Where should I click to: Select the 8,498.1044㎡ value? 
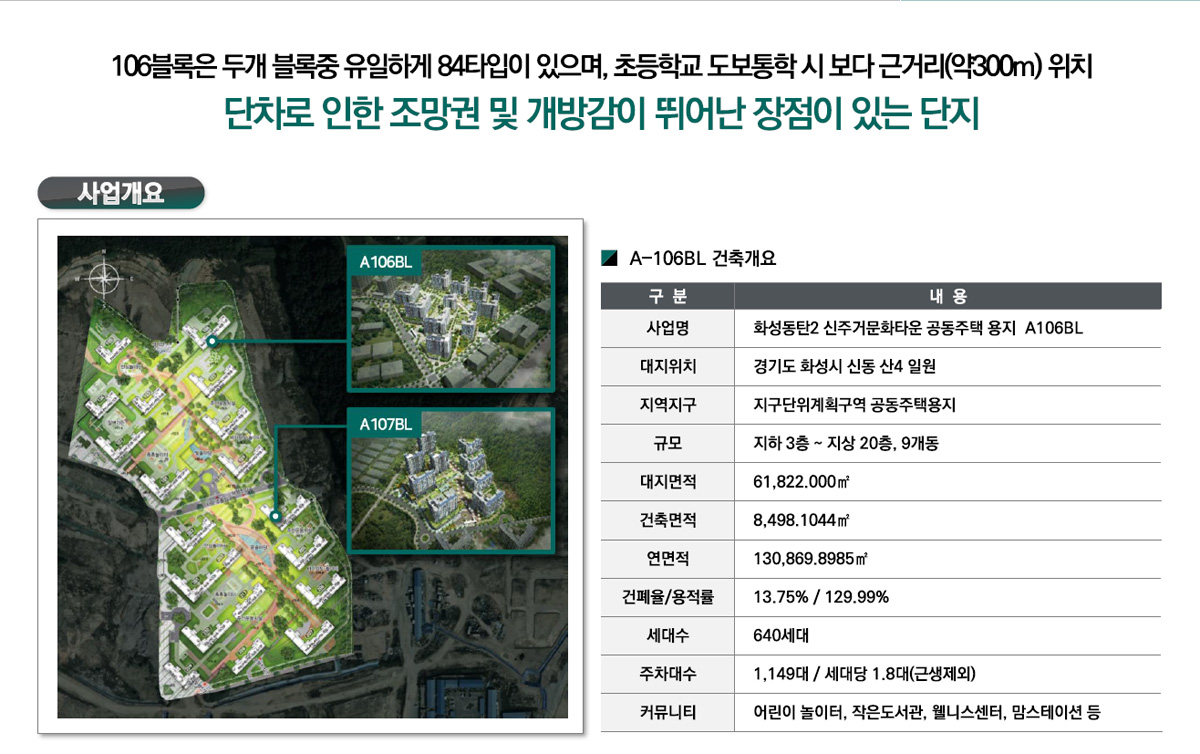point(802,520)
